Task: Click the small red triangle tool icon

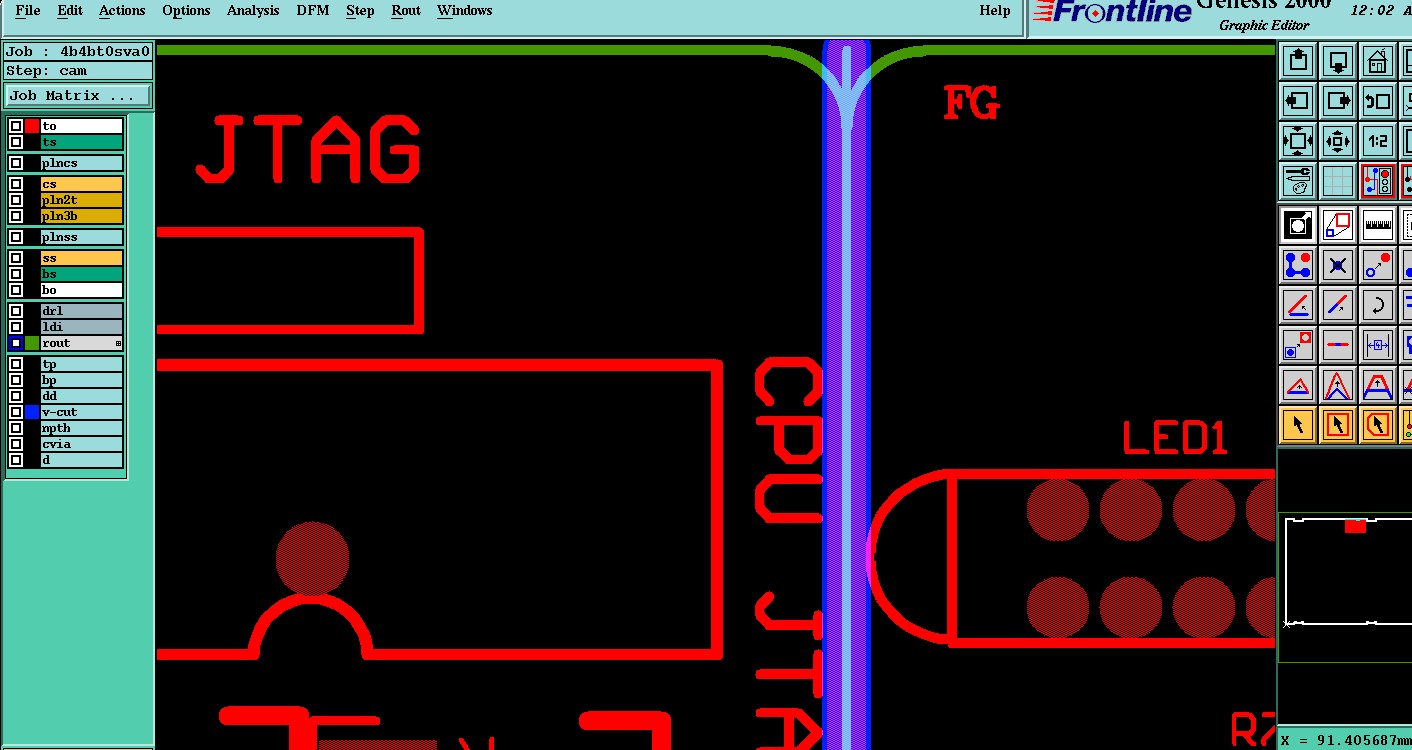Action: click(1297, 385)
